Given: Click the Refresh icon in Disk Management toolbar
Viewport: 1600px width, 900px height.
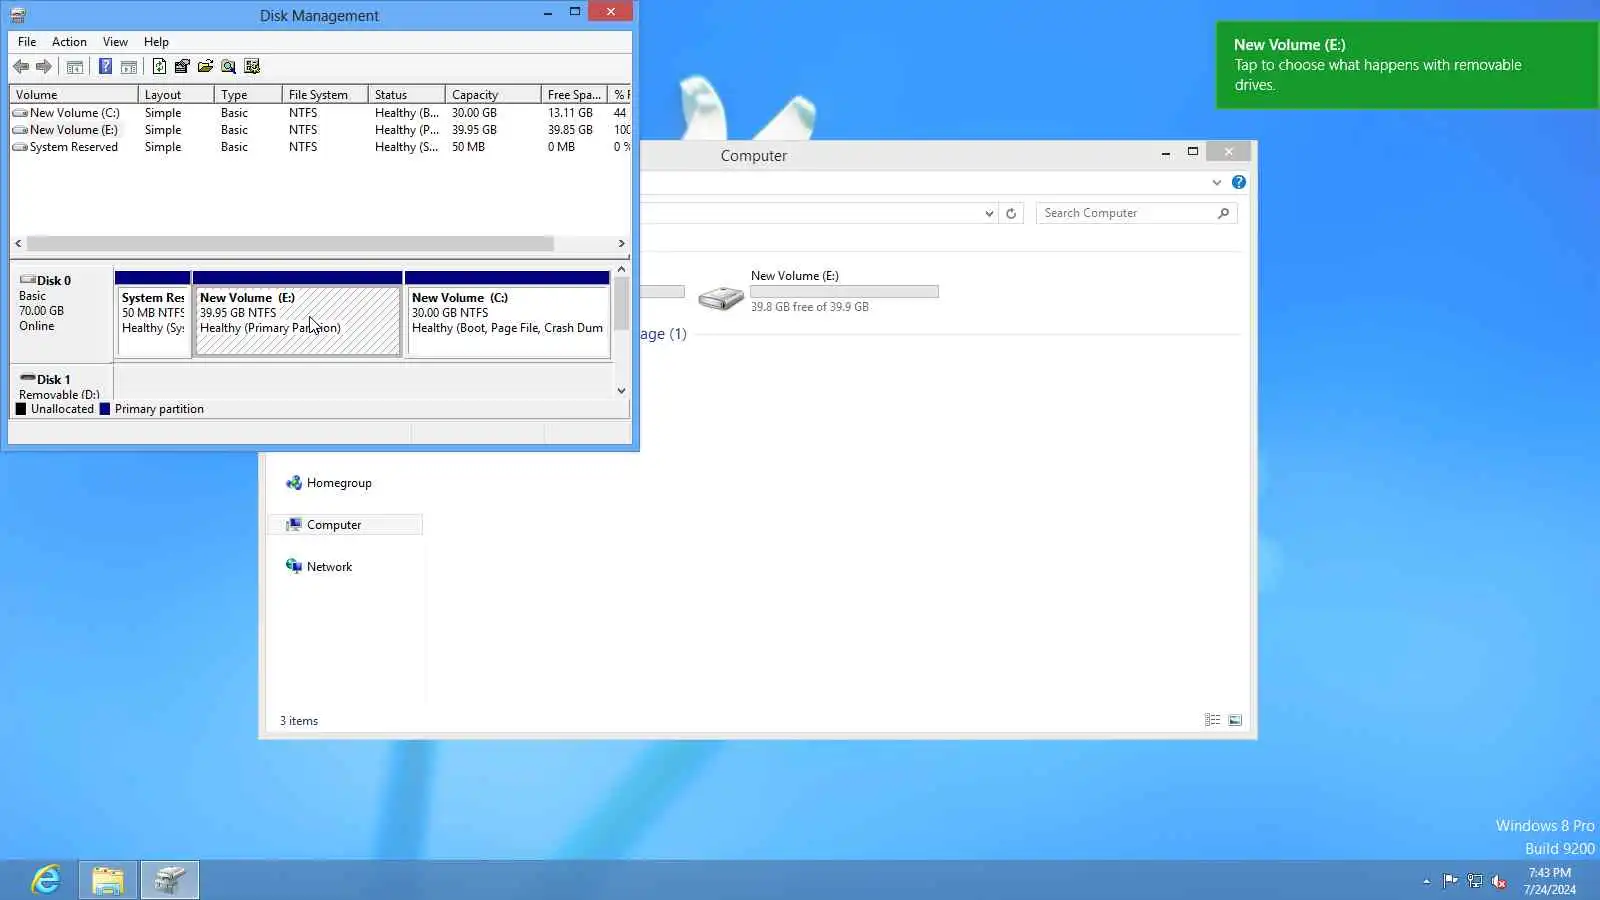Looking at the screenshot, I should coord(159,67).
